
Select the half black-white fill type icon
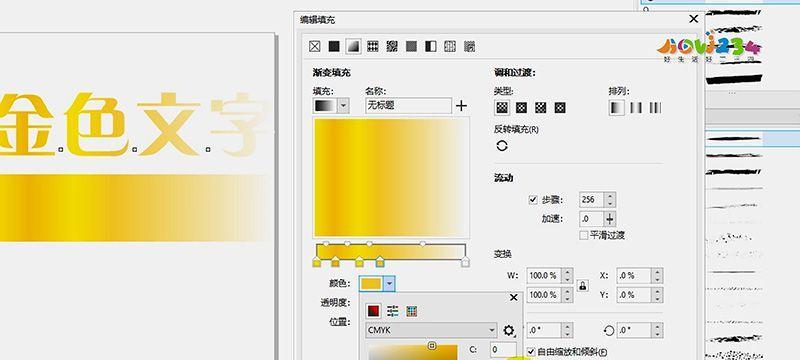click(x=431, y=47)
